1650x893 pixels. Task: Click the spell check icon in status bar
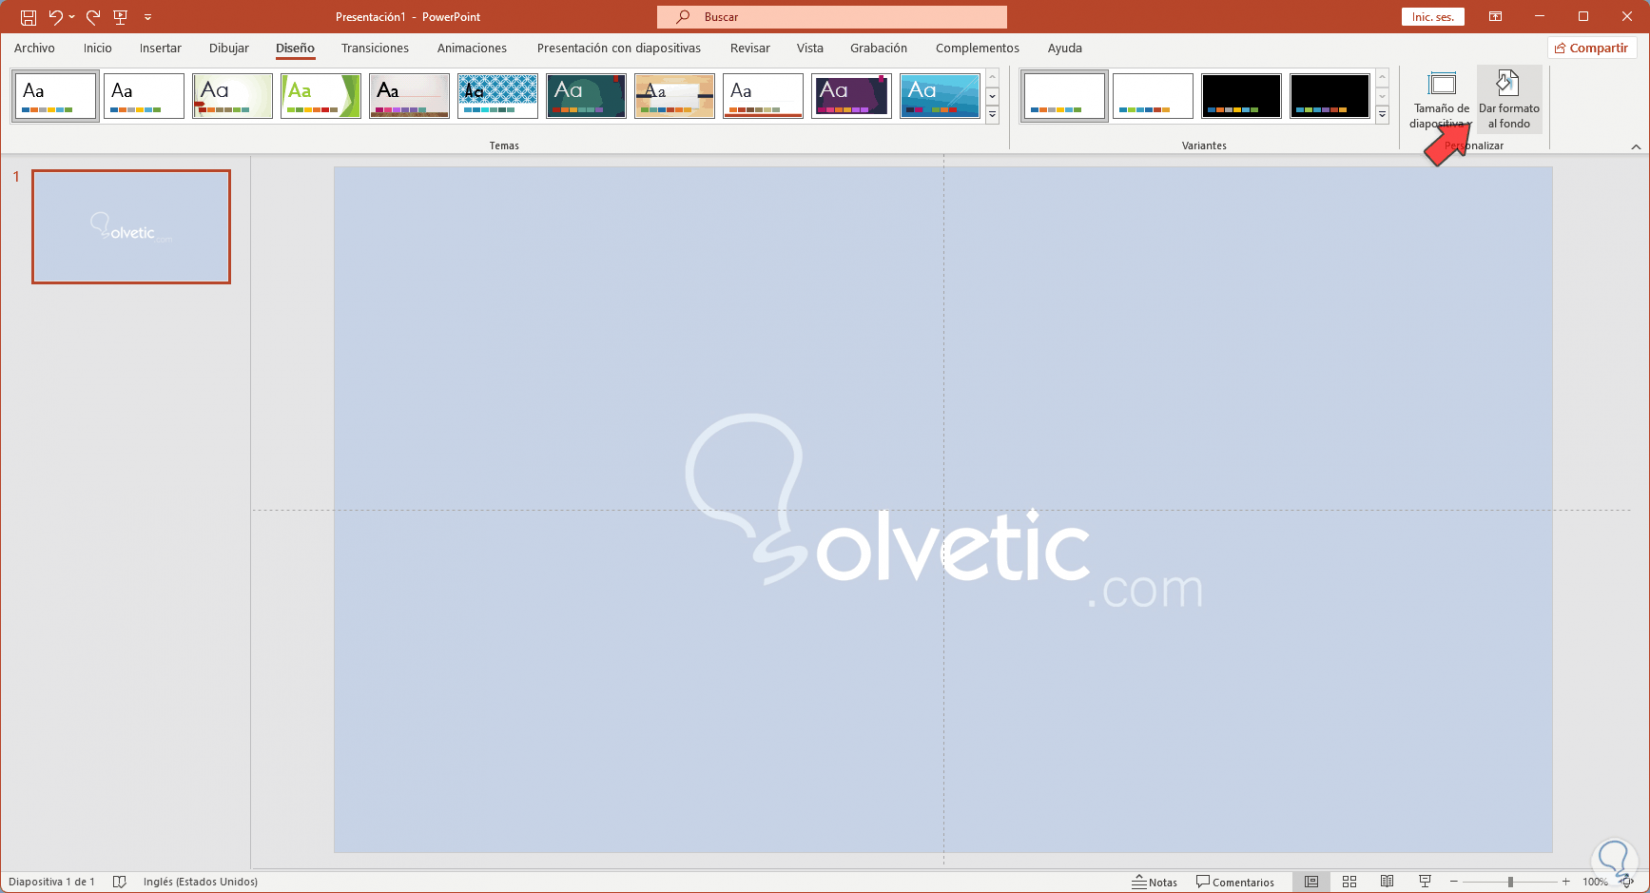coord(120,882)
